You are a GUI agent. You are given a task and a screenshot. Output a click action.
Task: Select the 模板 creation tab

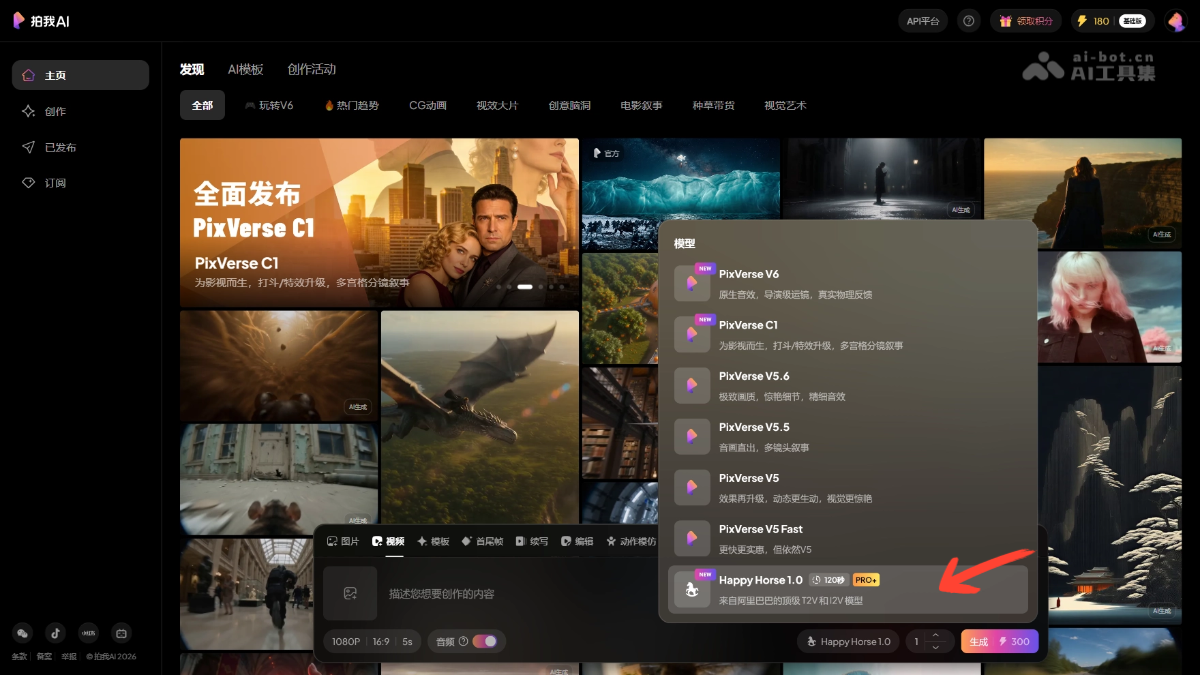point(434,541)
